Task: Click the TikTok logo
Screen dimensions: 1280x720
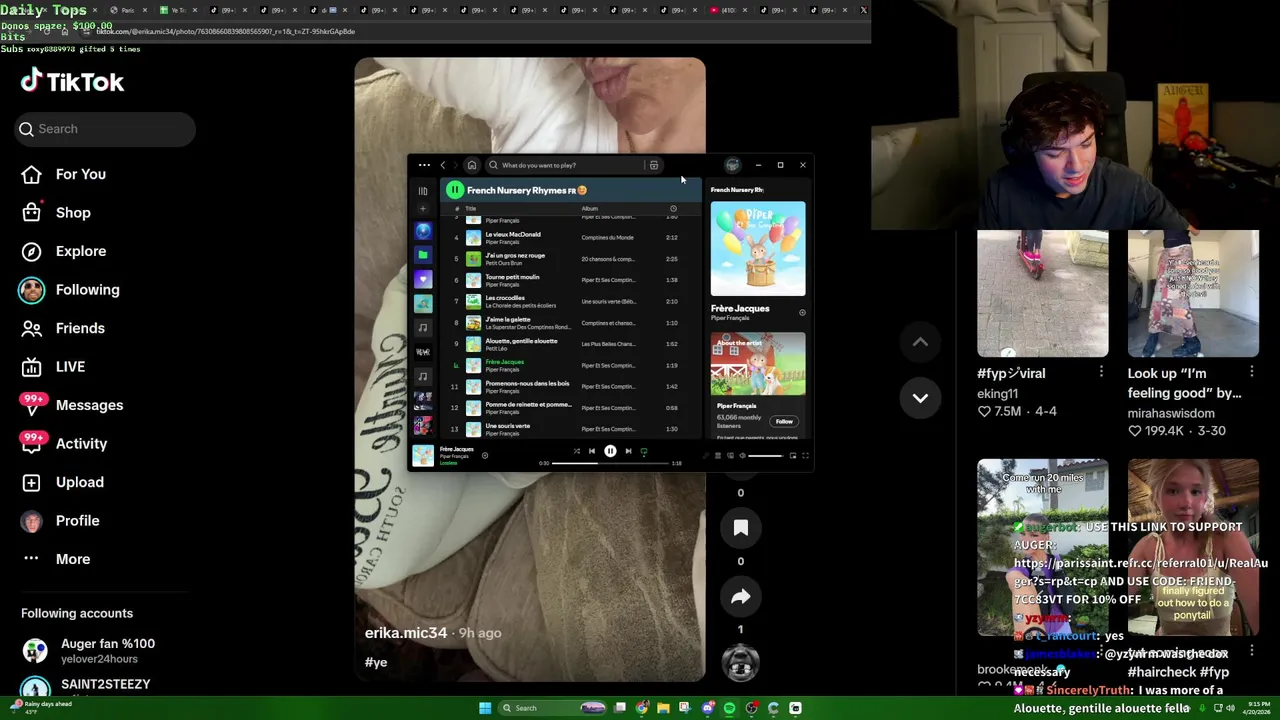Action: pos(72,81)
